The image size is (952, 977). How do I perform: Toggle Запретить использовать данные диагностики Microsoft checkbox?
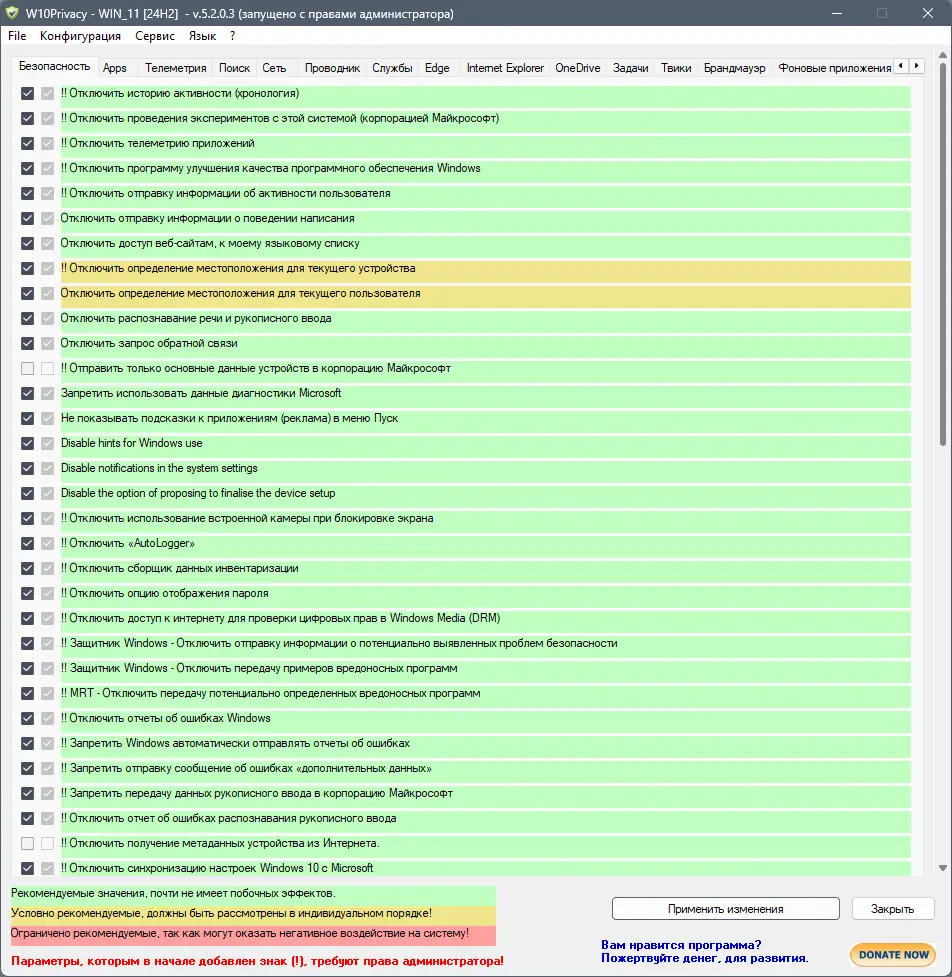(x=27, y=393)
